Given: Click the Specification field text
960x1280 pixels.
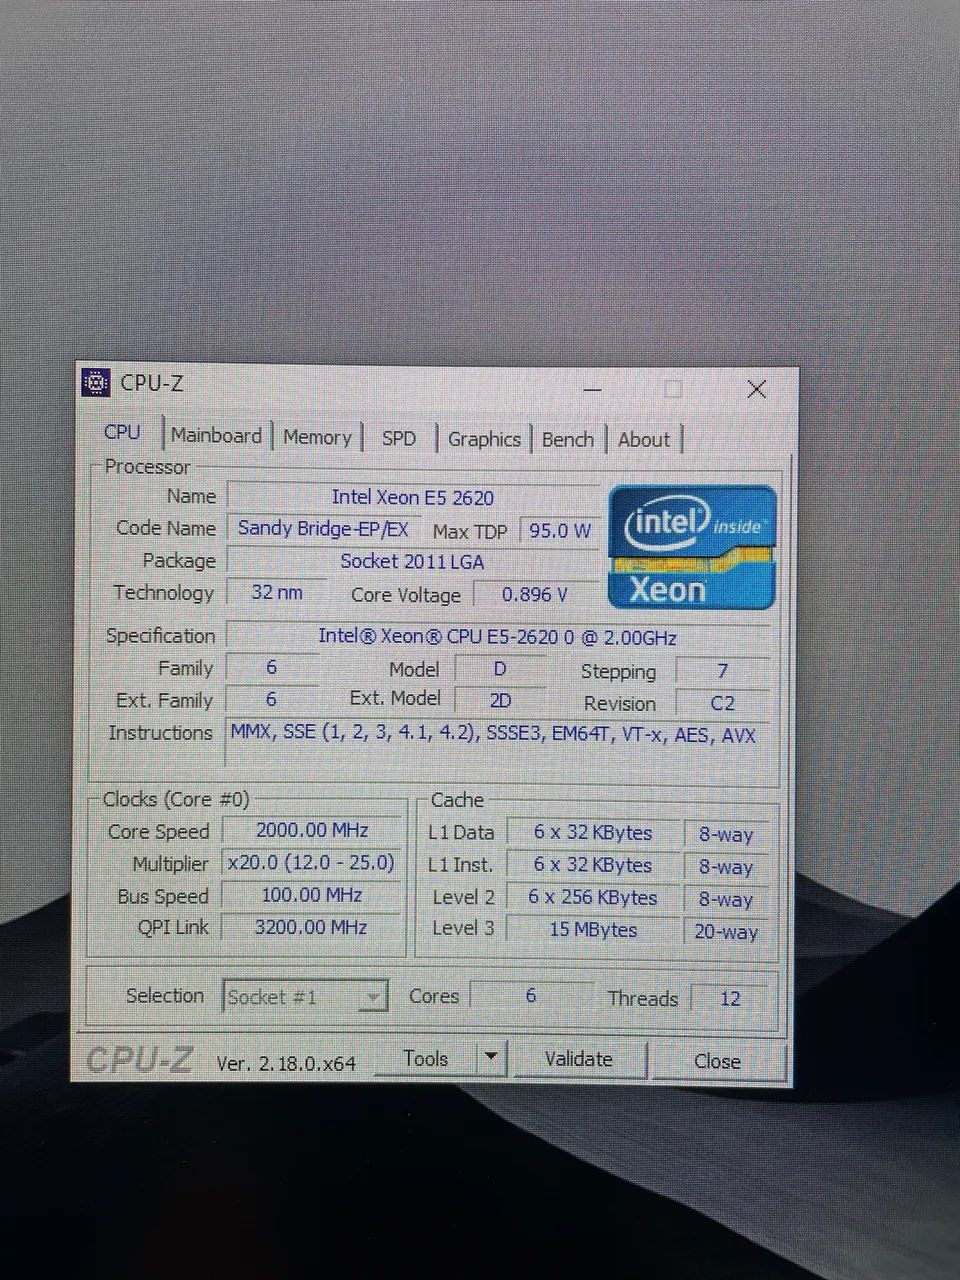Looking at the screenshot, I should [x=498, y=637].
